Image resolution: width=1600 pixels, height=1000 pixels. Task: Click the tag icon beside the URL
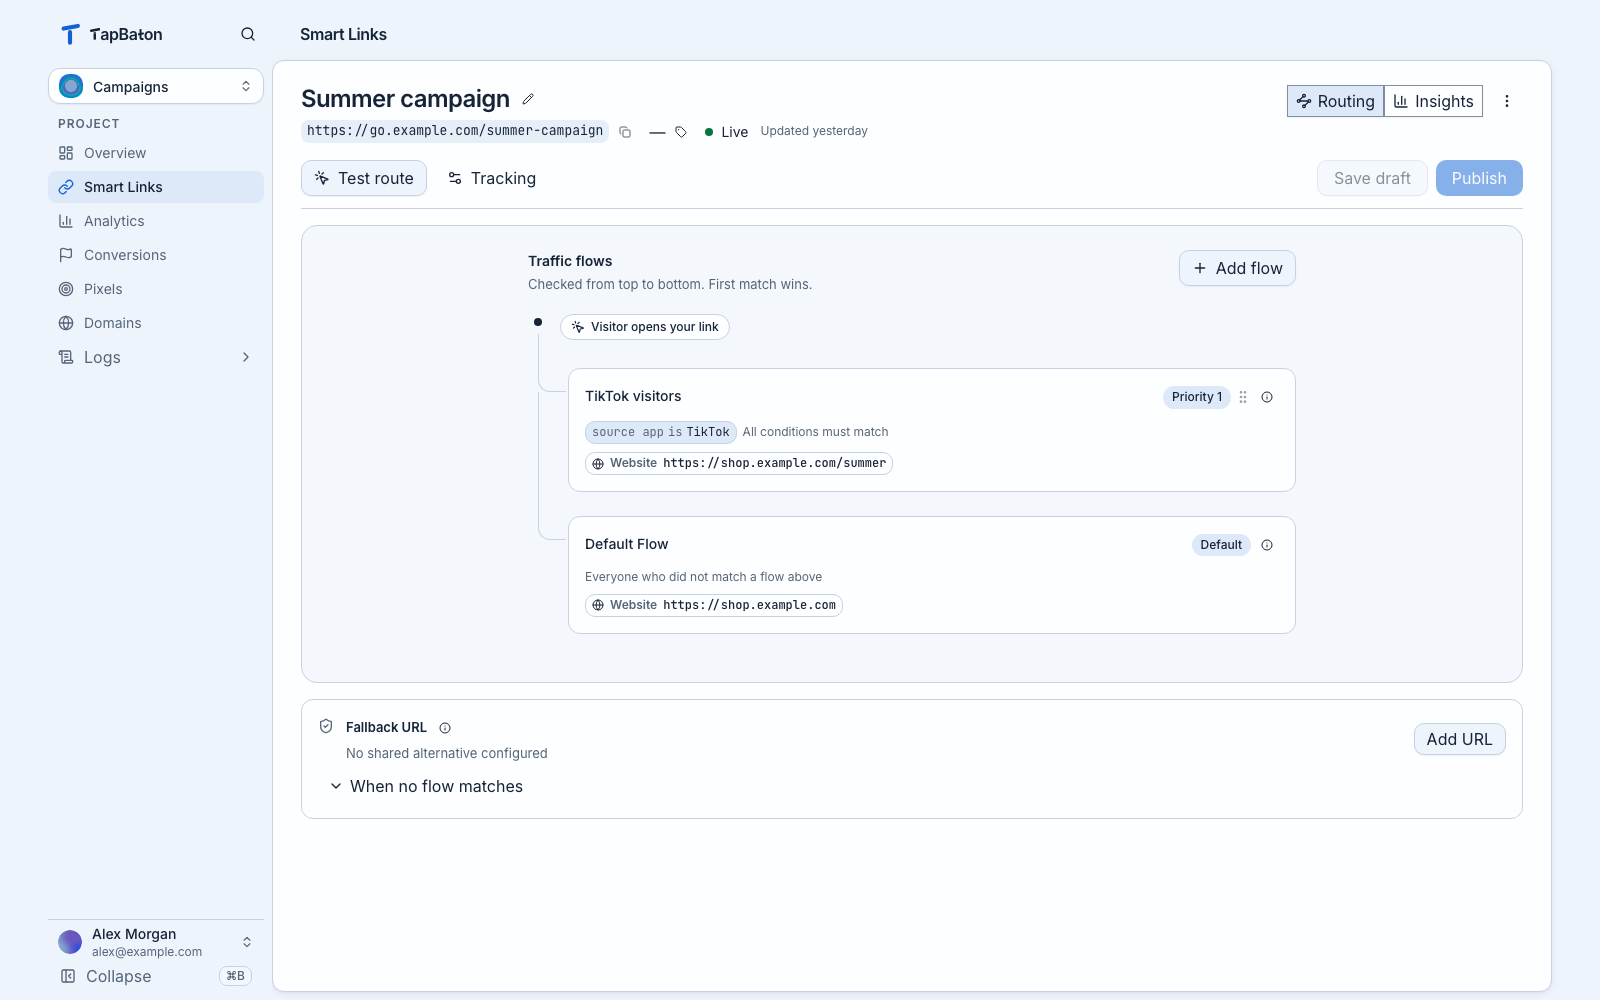click(681, 132)
